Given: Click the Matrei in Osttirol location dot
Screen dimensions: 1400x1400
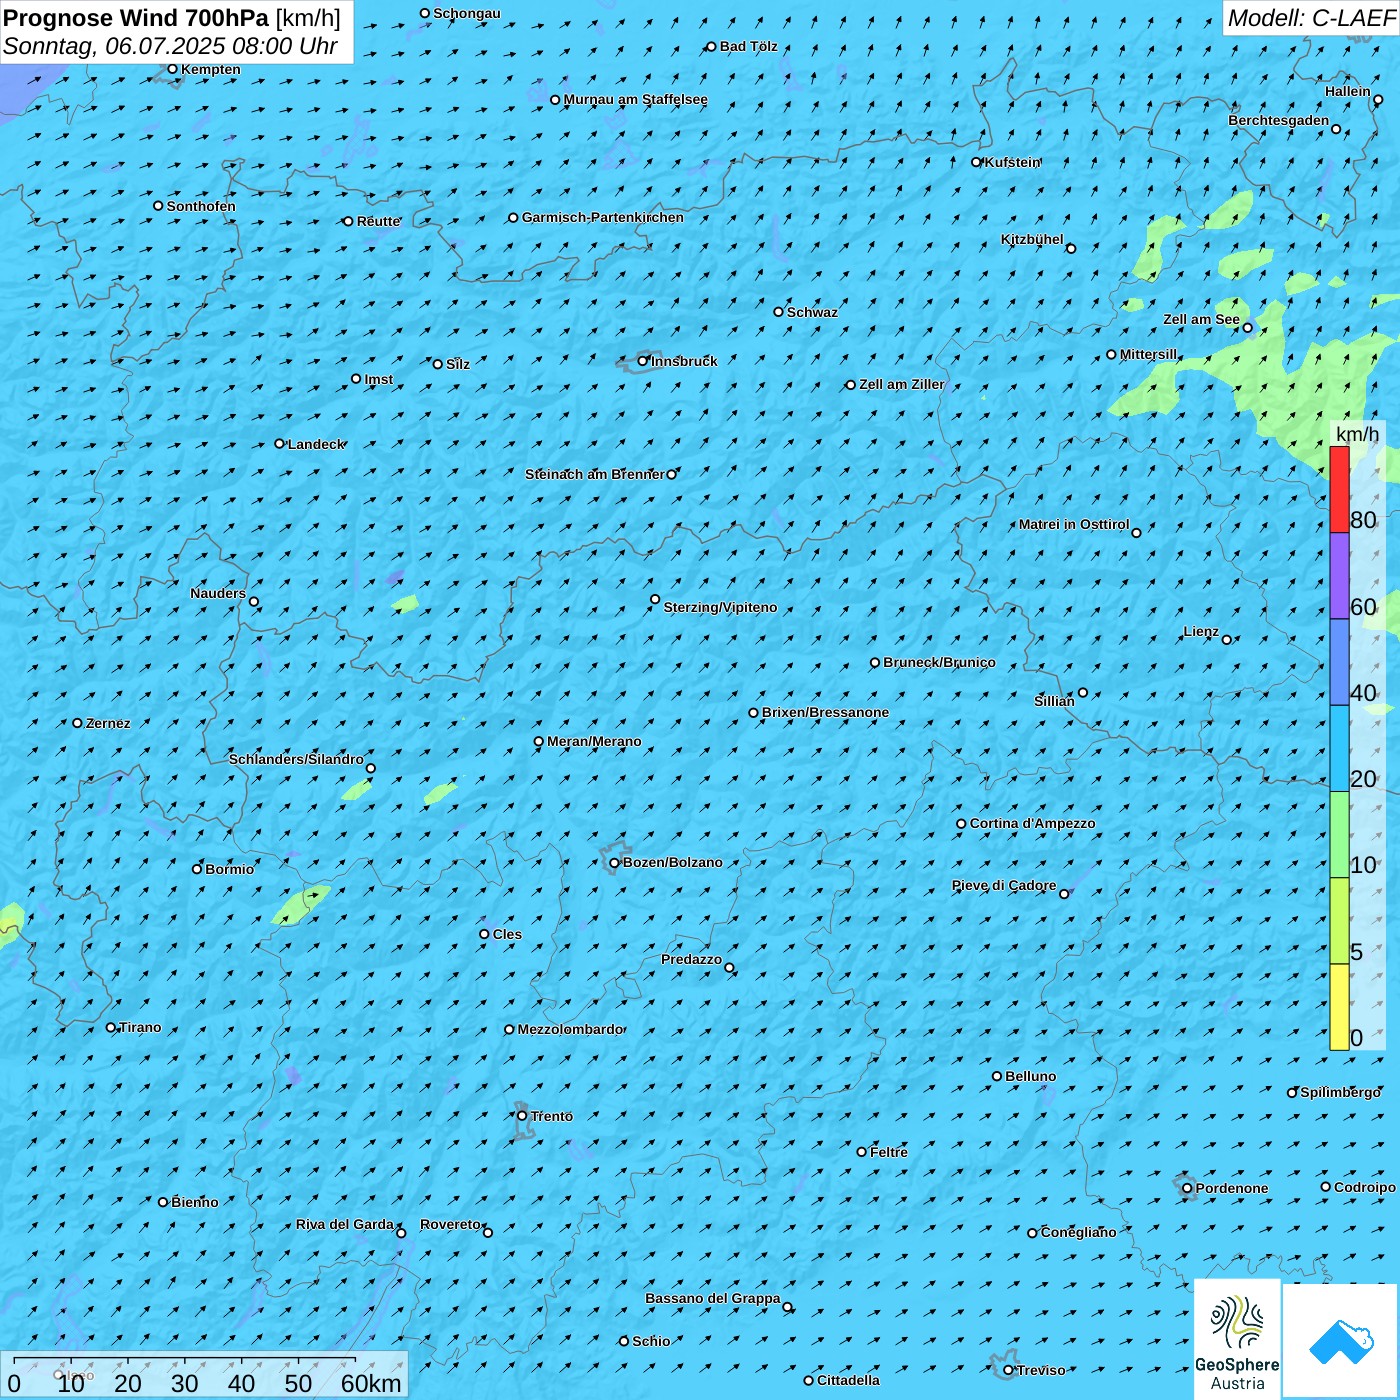Looking at the screenshot, I should pyautogui.click(x=1136, y=533).
